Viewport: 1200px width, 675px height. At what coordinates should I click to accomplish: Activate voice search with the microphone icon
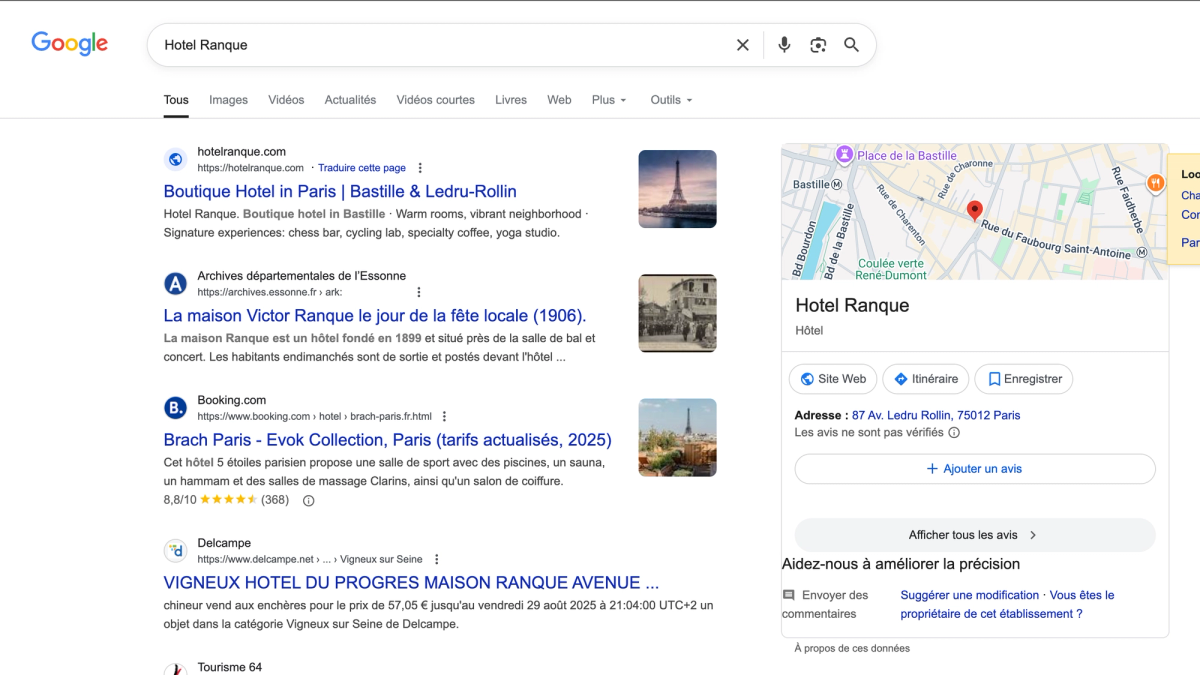click(784, 44)
